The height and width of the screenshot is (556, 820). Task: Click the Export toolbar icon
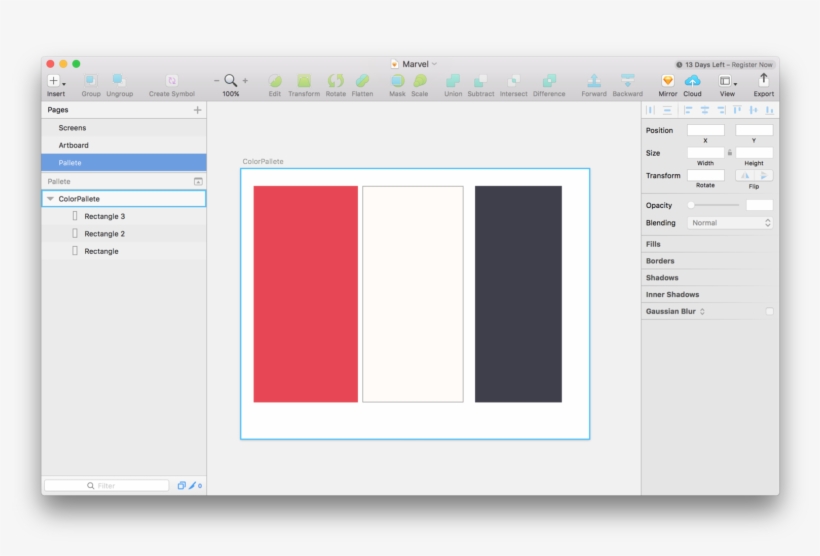tap(763, 80)
